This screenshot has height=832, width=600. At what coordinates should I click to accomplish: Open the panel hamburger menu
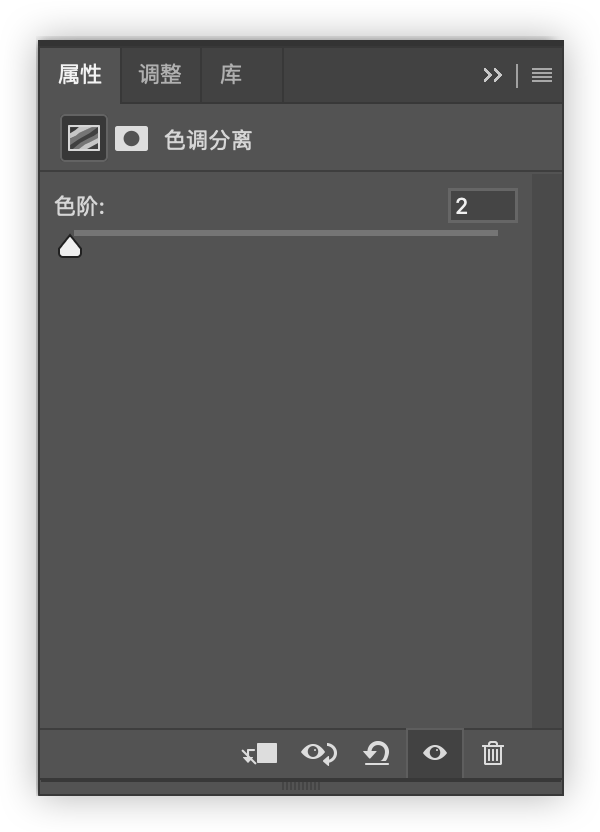pyautogui.click(x=542, y=75)
